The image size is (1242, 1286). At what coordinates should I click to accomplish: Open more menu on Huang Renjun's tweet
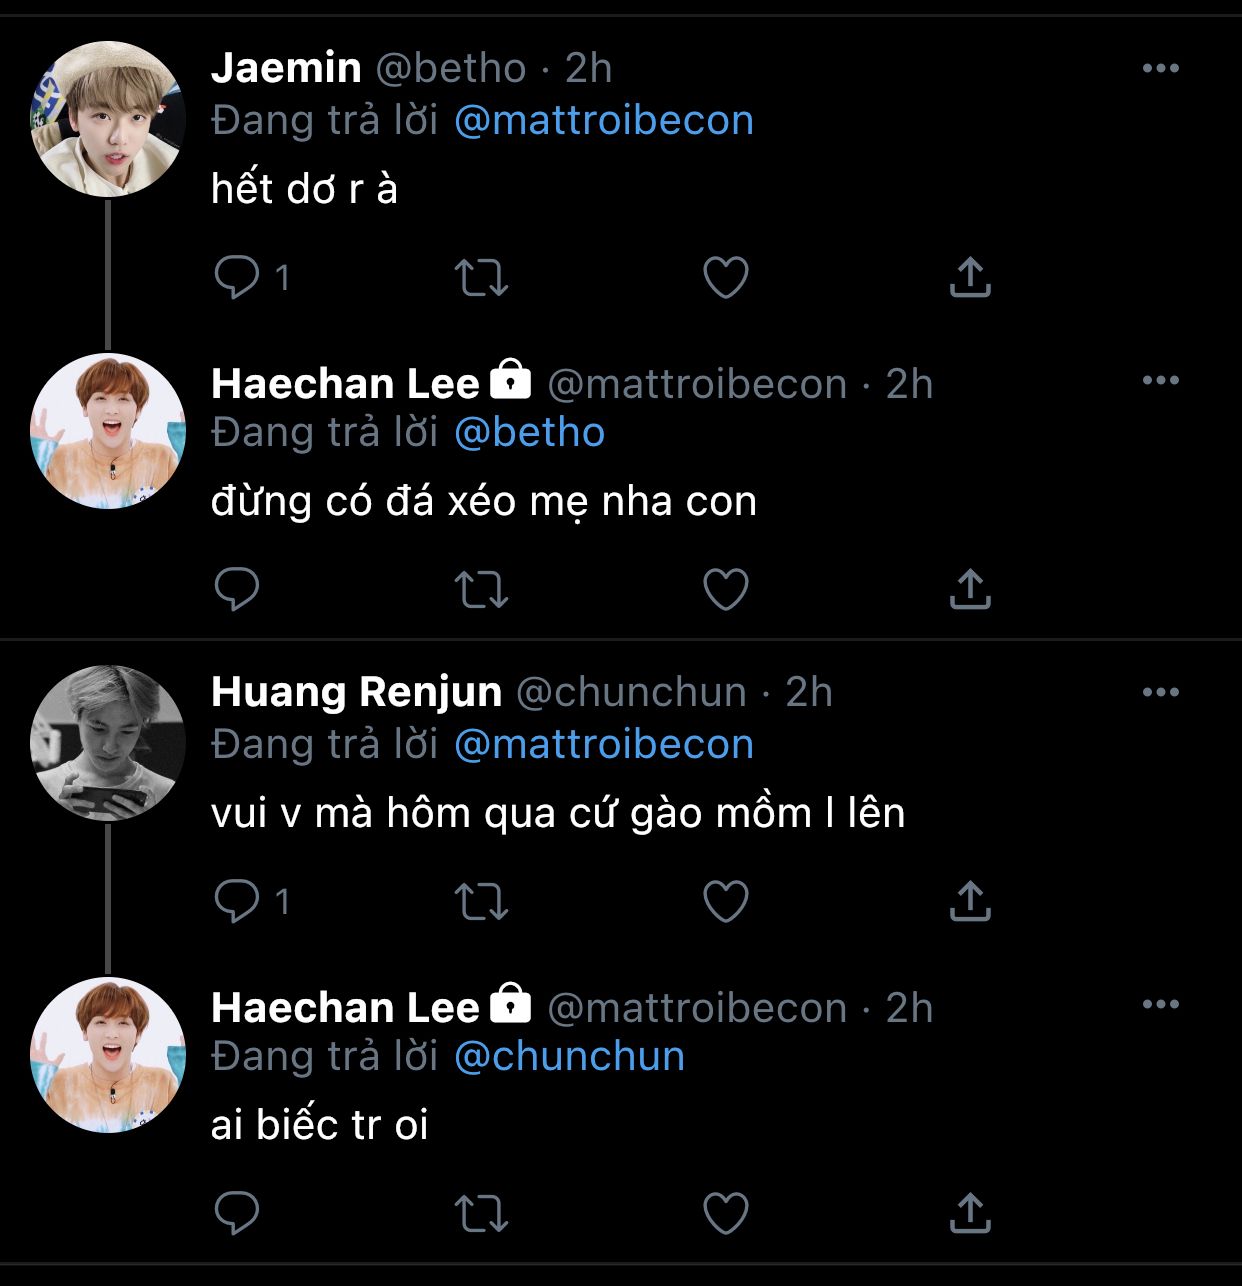(x=1160, y=692)
